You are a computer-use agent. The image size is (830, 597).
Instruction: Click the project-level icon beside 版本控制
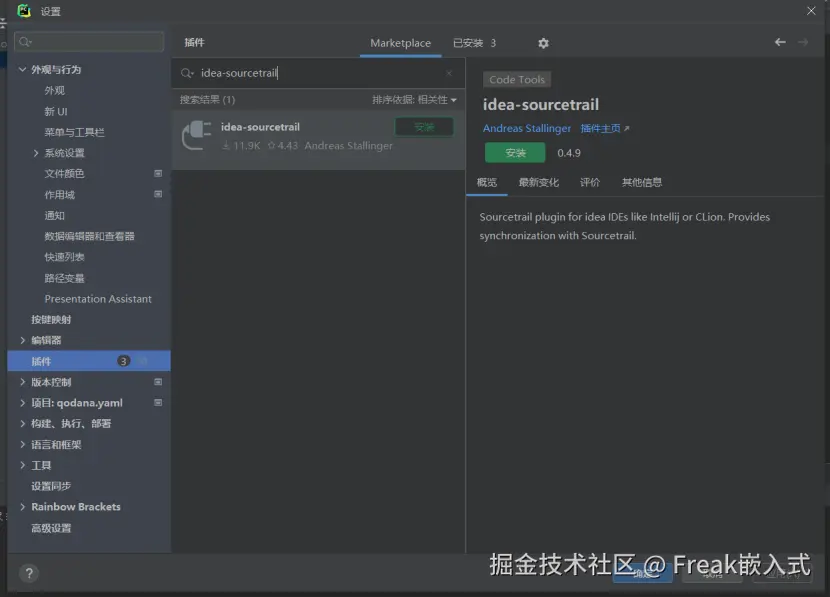(158, 382)
